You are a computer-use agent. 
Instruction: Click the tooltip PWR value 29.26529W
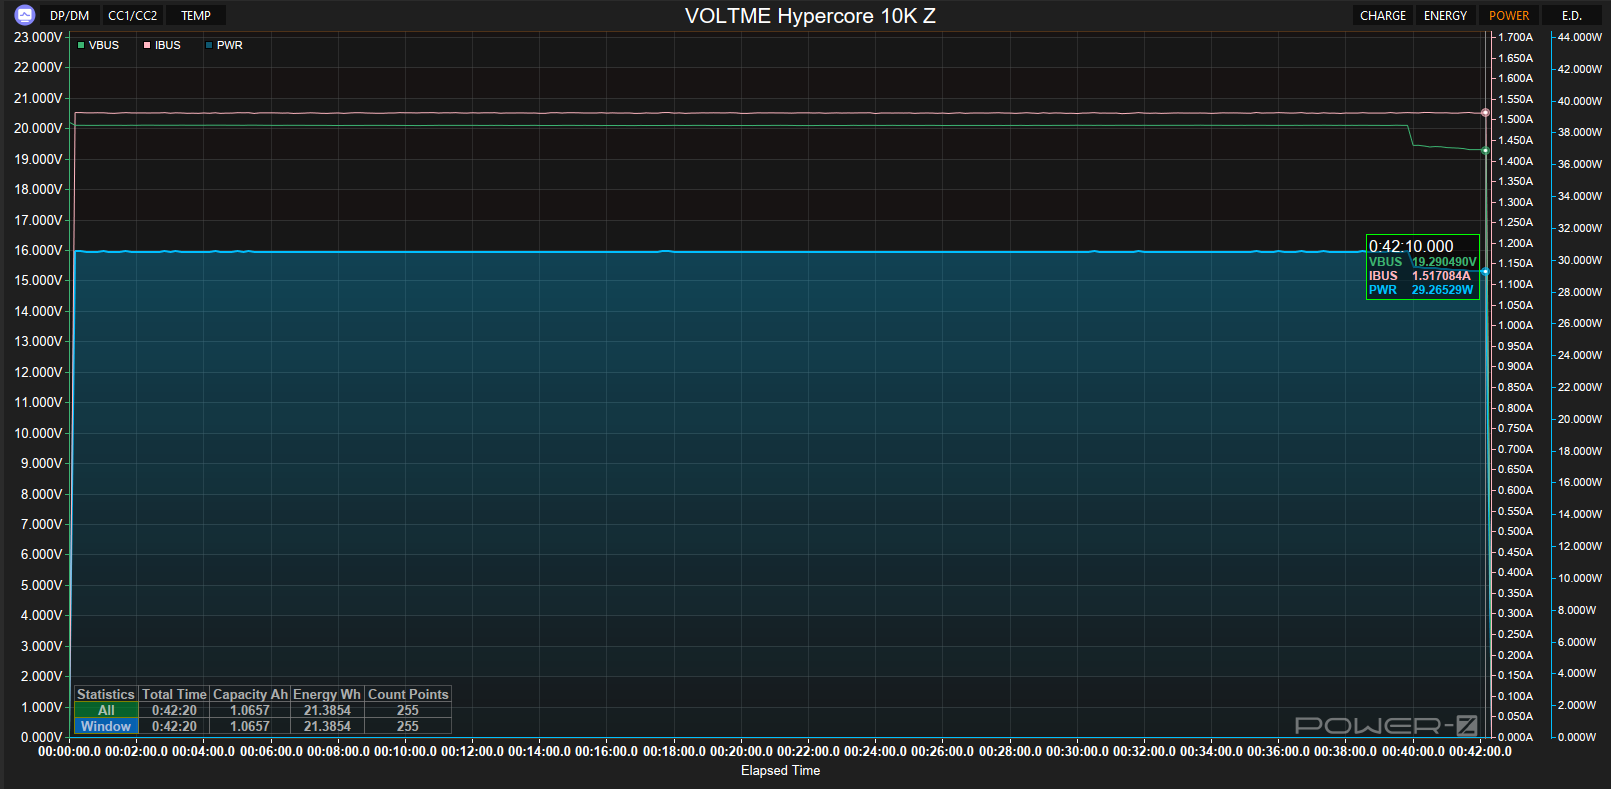[x=1442, y=290]
